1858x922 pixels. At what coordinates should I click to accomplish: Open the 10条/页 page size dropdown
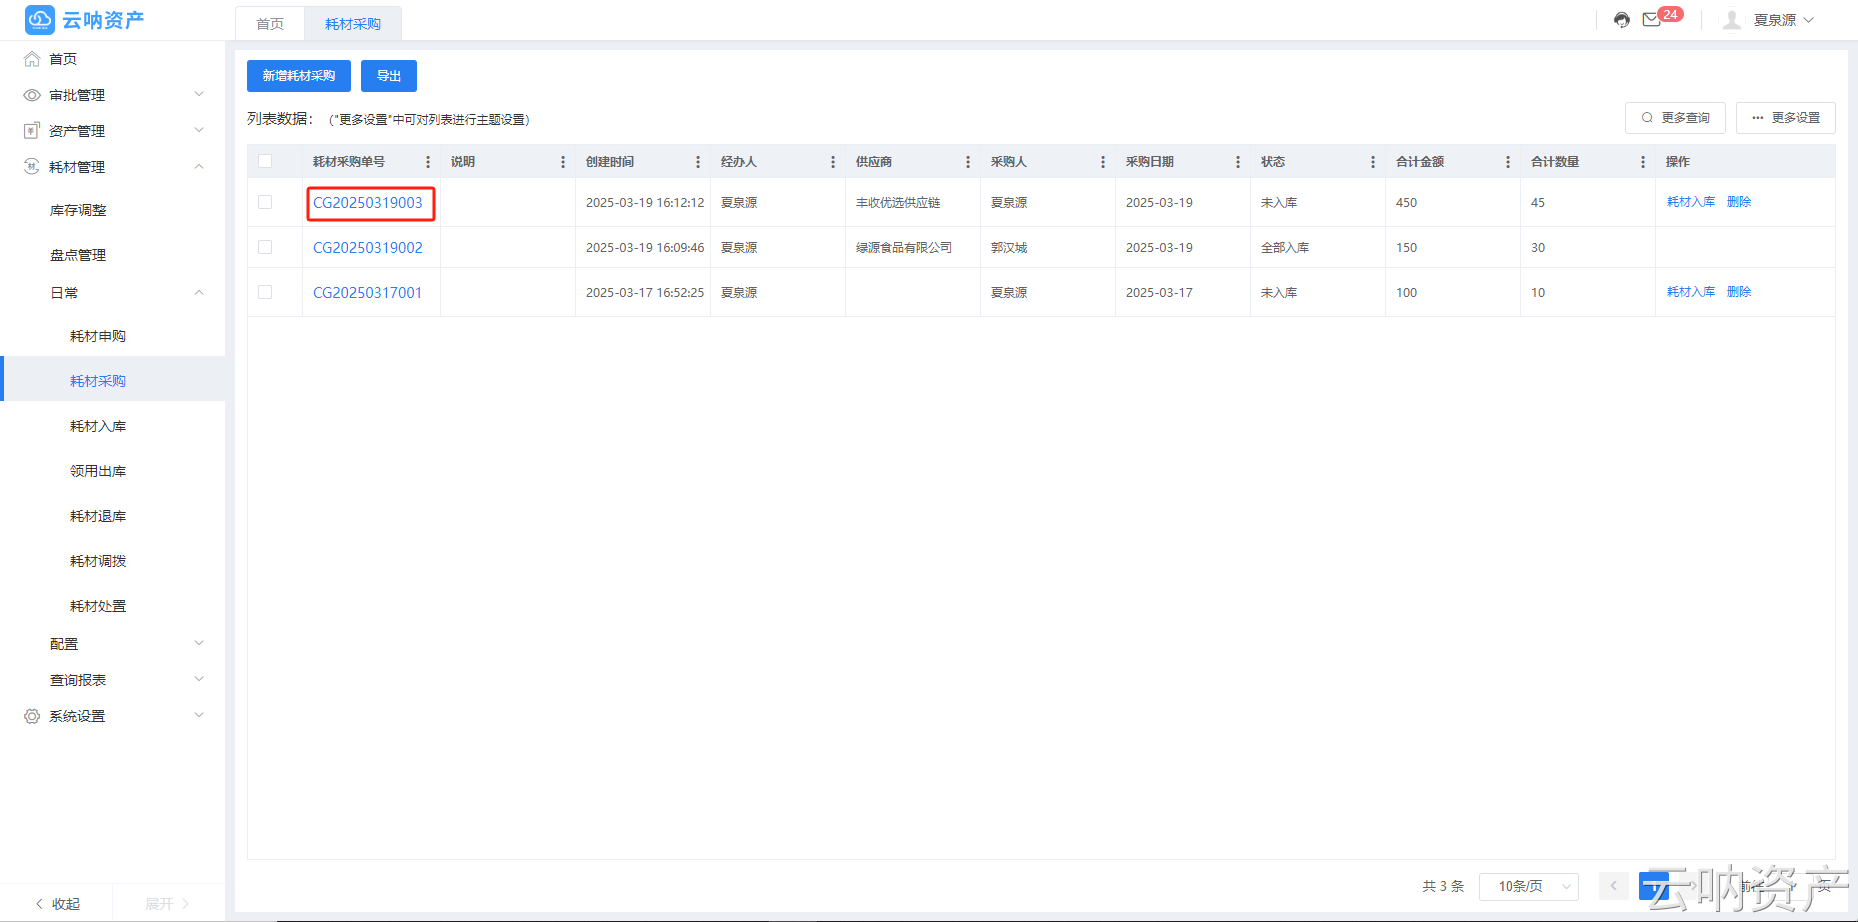coord(1529,886)
